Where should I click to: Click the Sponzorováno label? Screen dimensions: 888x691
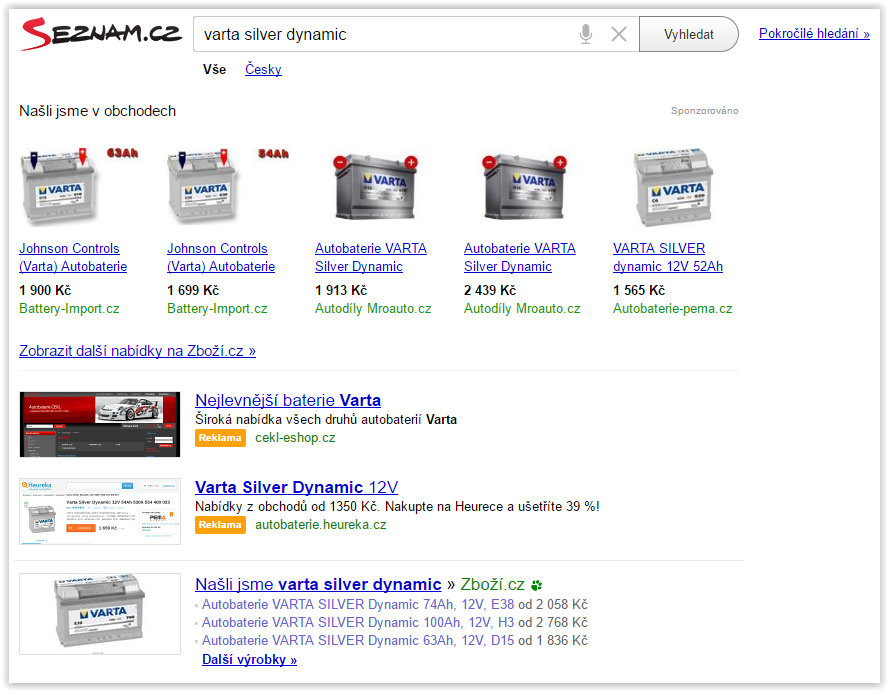pyautogui.click(x=705, y=110)
